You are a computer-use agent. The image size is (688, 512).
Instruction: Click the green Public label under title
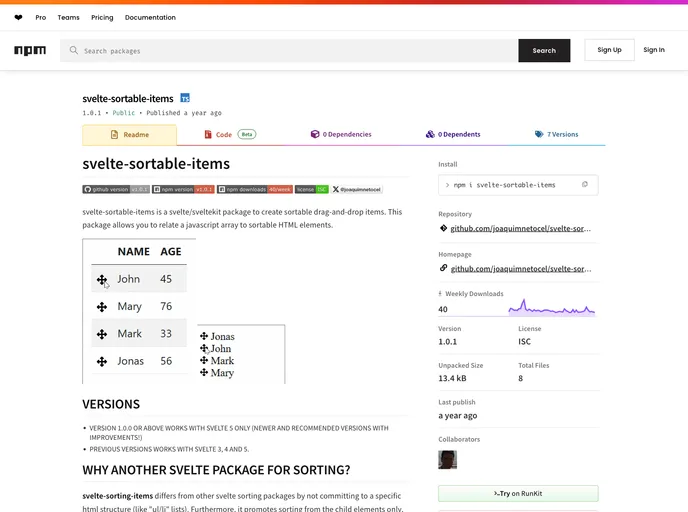pyautogui.click(x=124, y=113)
